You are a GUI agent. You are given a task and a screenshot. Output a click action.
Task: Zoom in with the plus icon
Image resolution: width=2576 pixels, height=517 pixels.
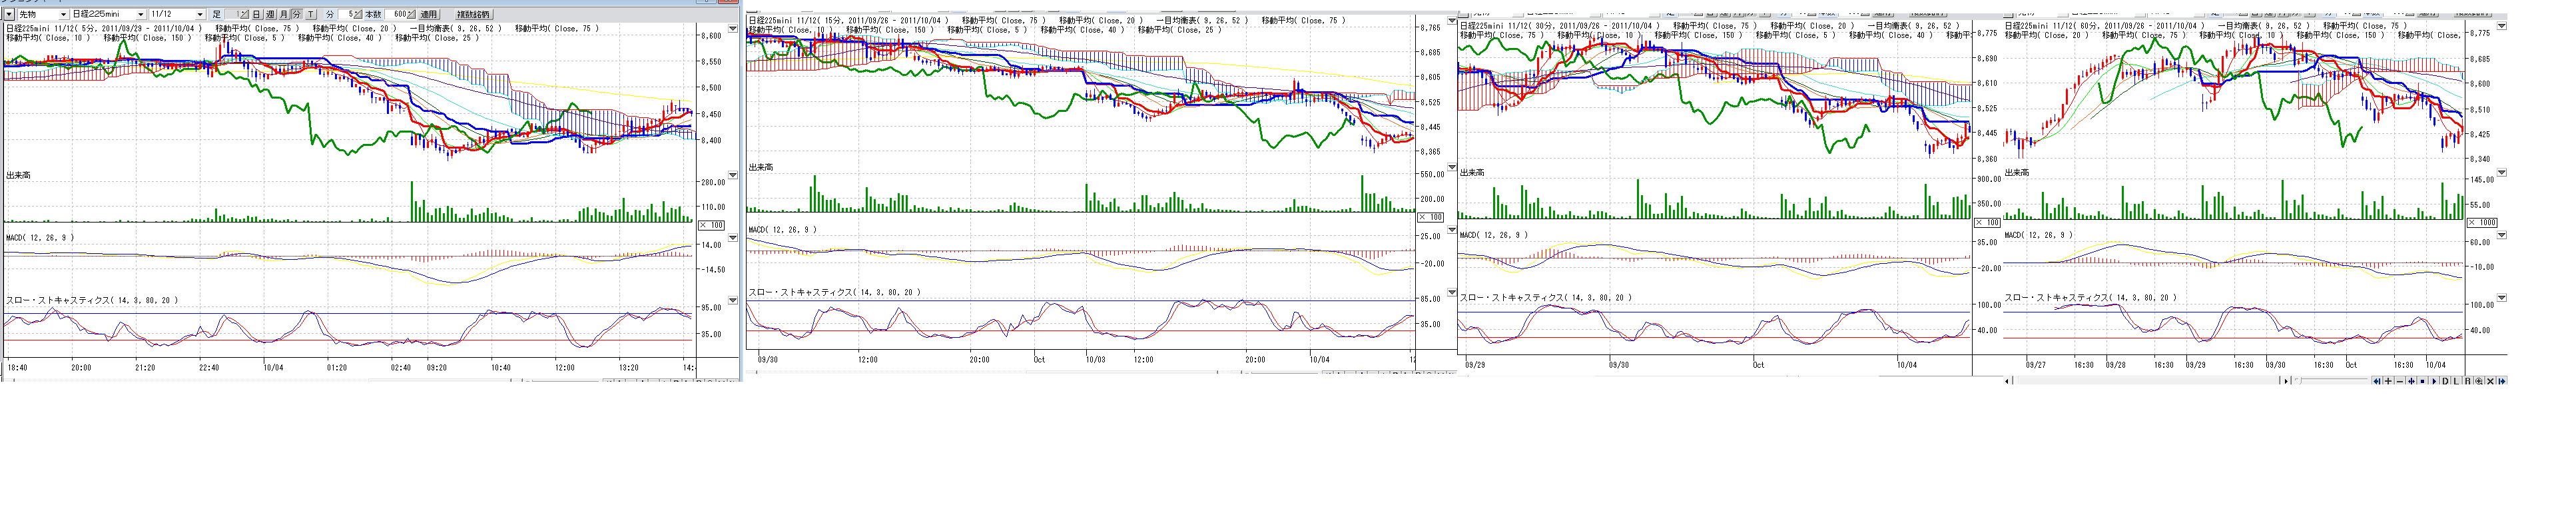(x=2388, y=381)
